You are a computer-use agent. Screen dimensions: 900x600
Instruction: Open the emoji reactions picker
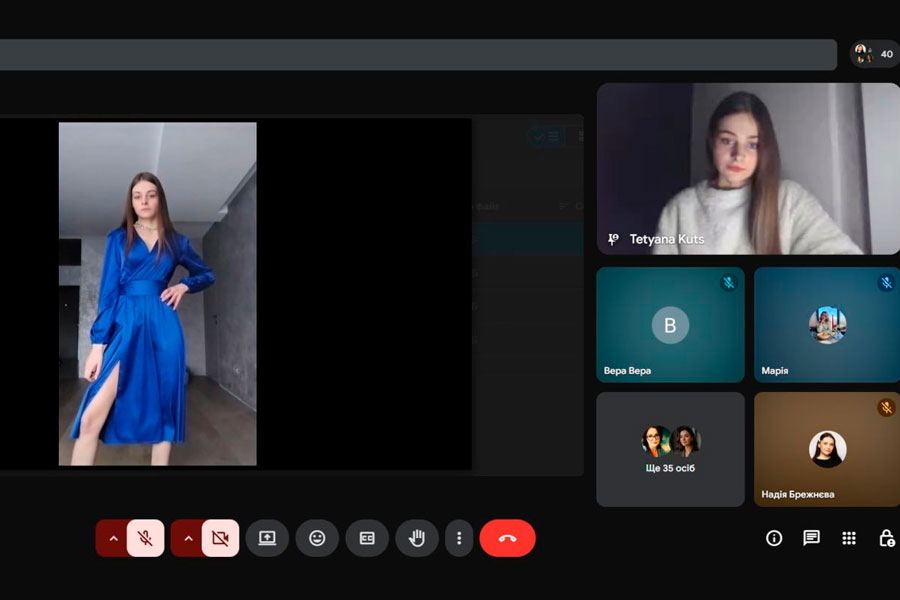(317, 538)
